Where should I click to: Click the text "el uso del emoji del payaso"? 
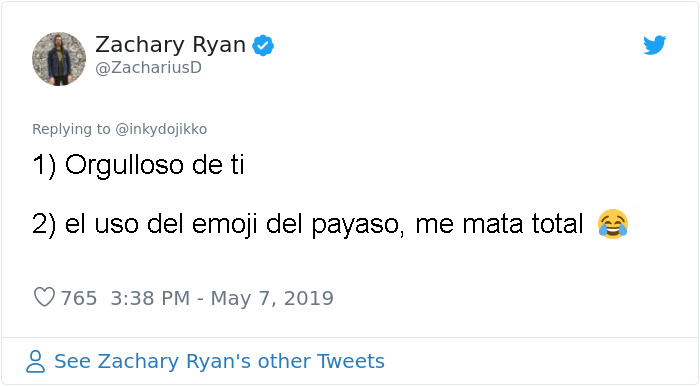(x=232, y=224)
